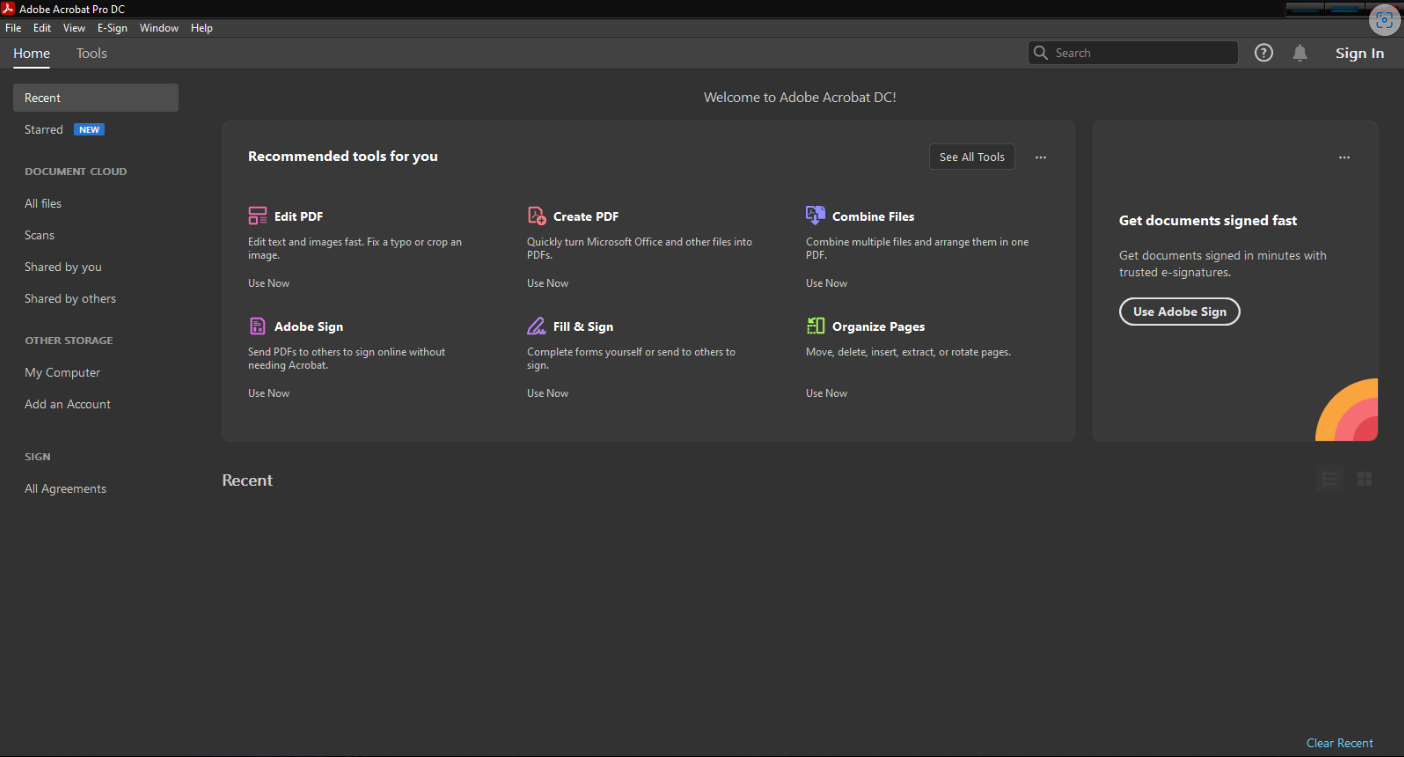Screen dimensions: 1404x757
Task: Switch to the Home tab
Action: [32, 54]
